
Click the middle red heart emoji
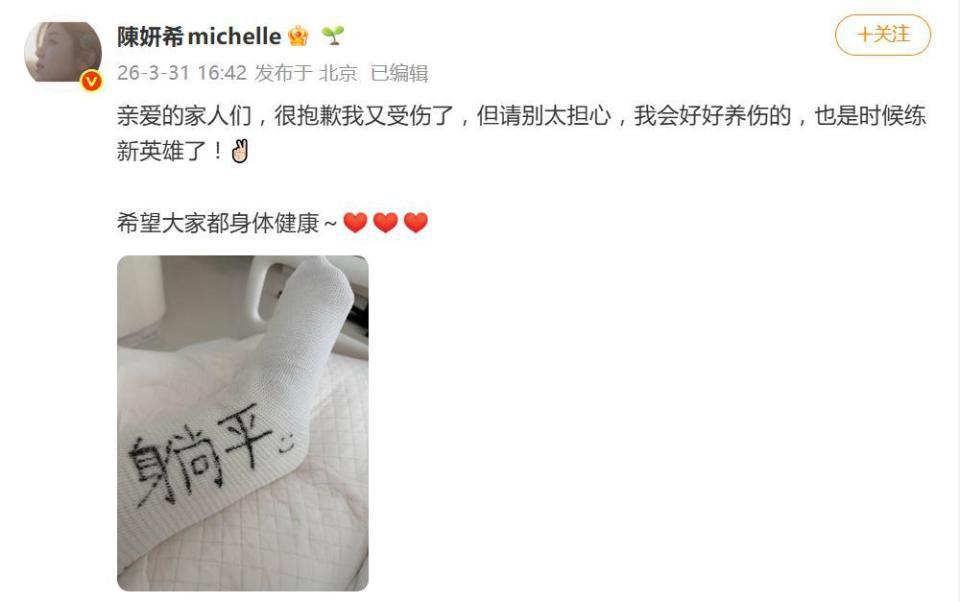386,222
